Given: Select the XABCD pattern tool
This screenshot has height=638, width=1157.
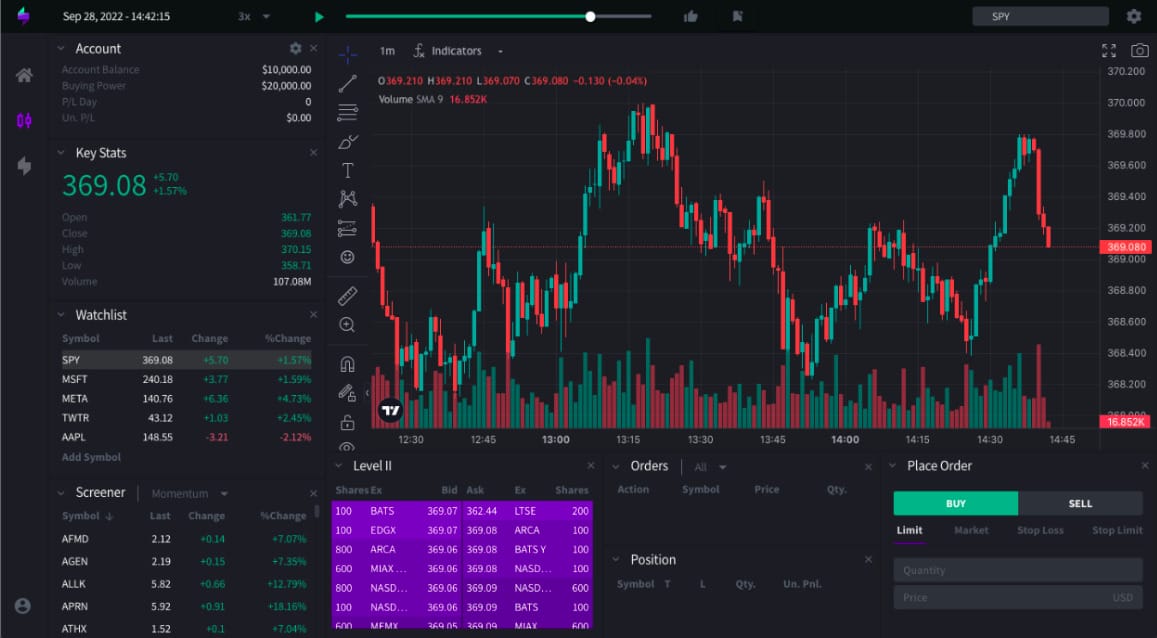Looking at the screenshot, I should (x=347, y=198).
